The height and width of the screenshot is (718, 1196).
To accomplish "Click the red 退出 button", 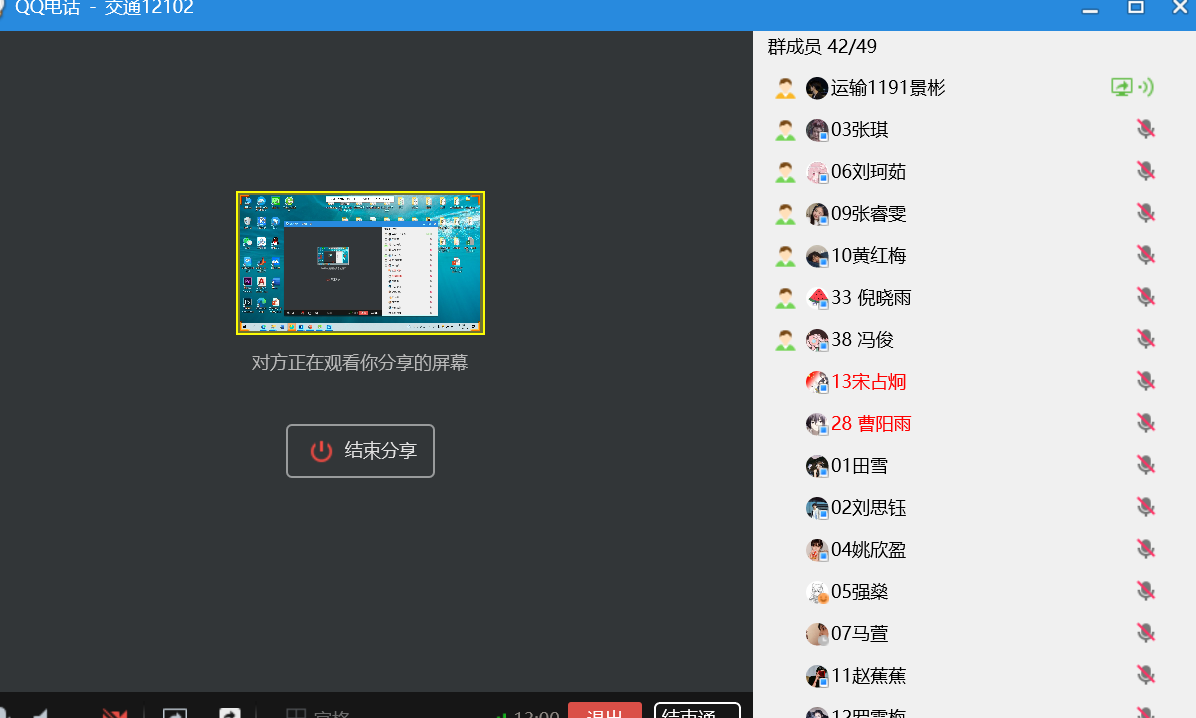I will tap(604, 711).
